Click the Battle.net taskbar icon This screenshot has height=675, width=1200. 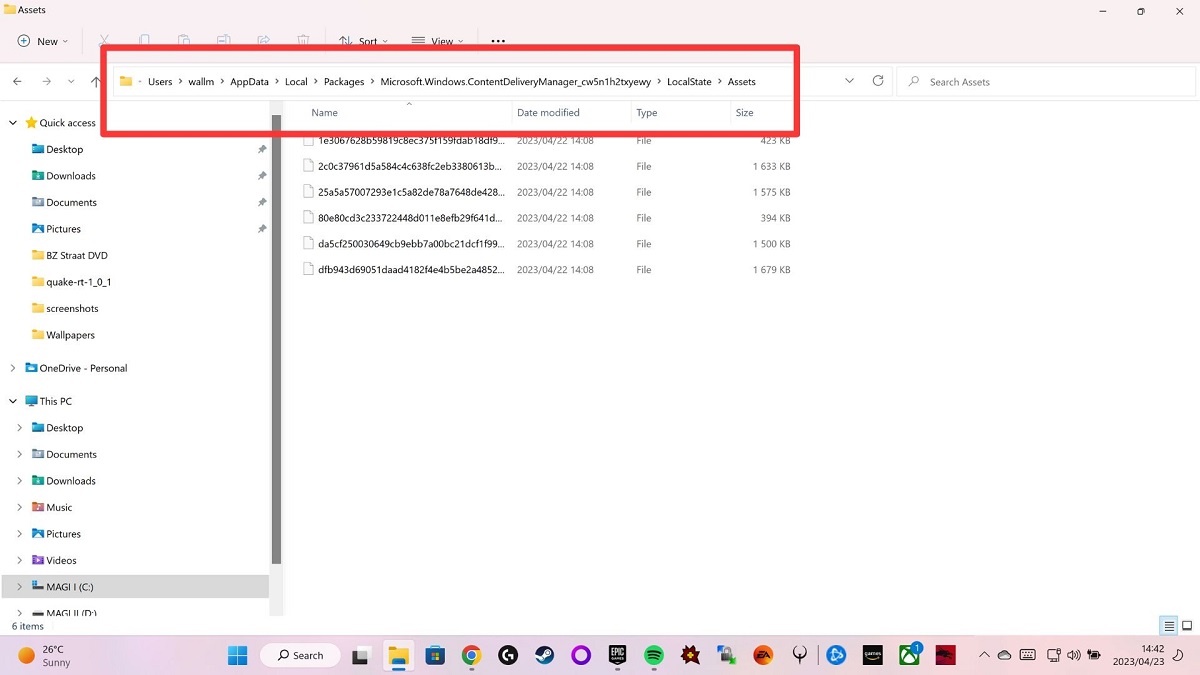pyautogui.click(x=835, y=655)
